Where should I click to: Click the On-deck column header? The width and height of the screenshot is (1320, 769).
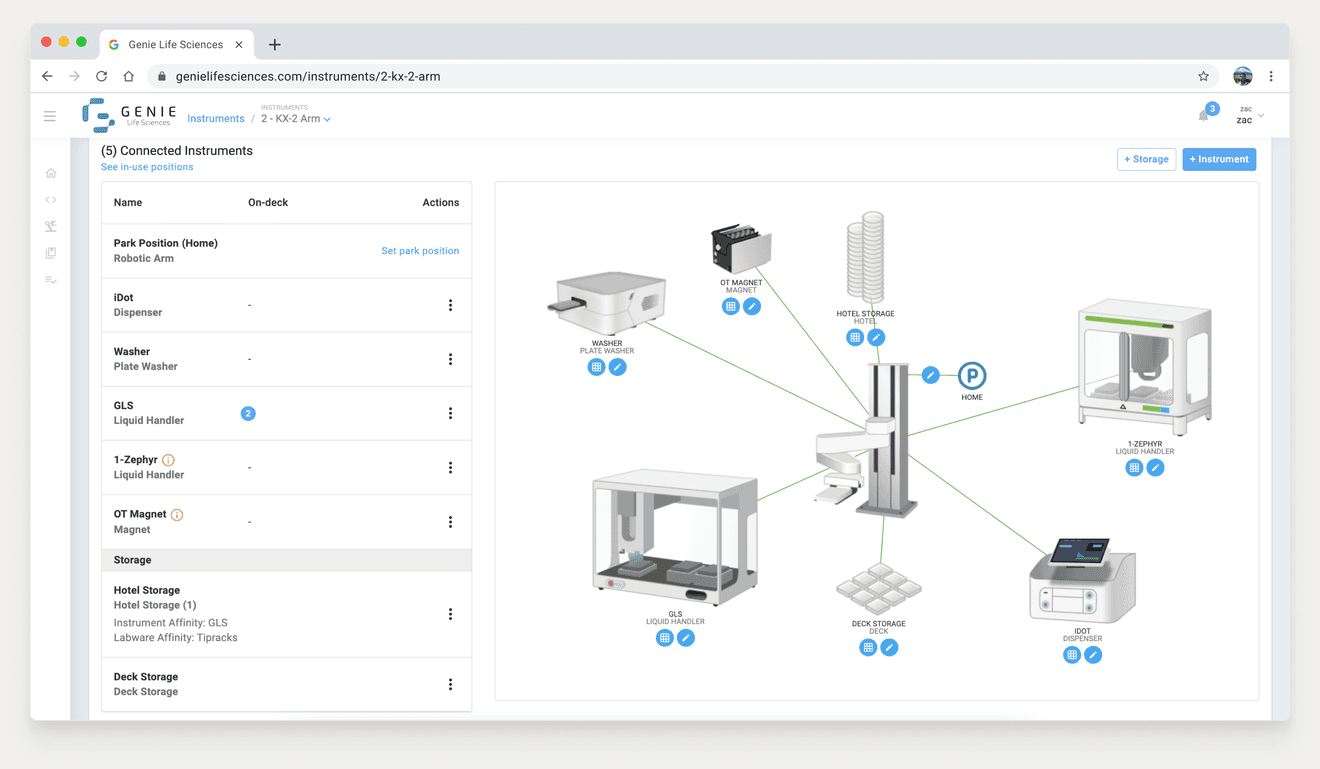[x=268, y=202]
